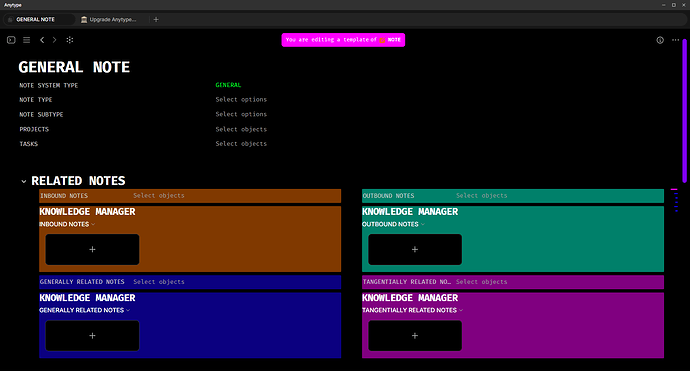This screenshot has height=371, width=690.
Task: Collapse the RELATED NOTES section
Action: point(24,181)
